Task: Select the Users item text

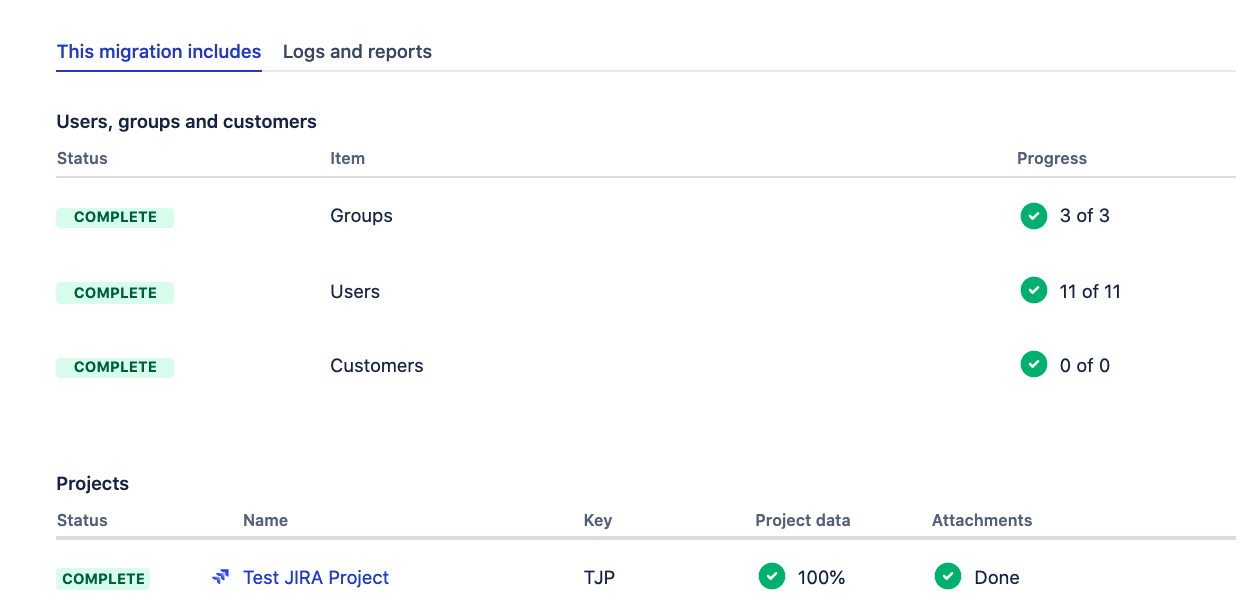Action: tap(355, 292)
